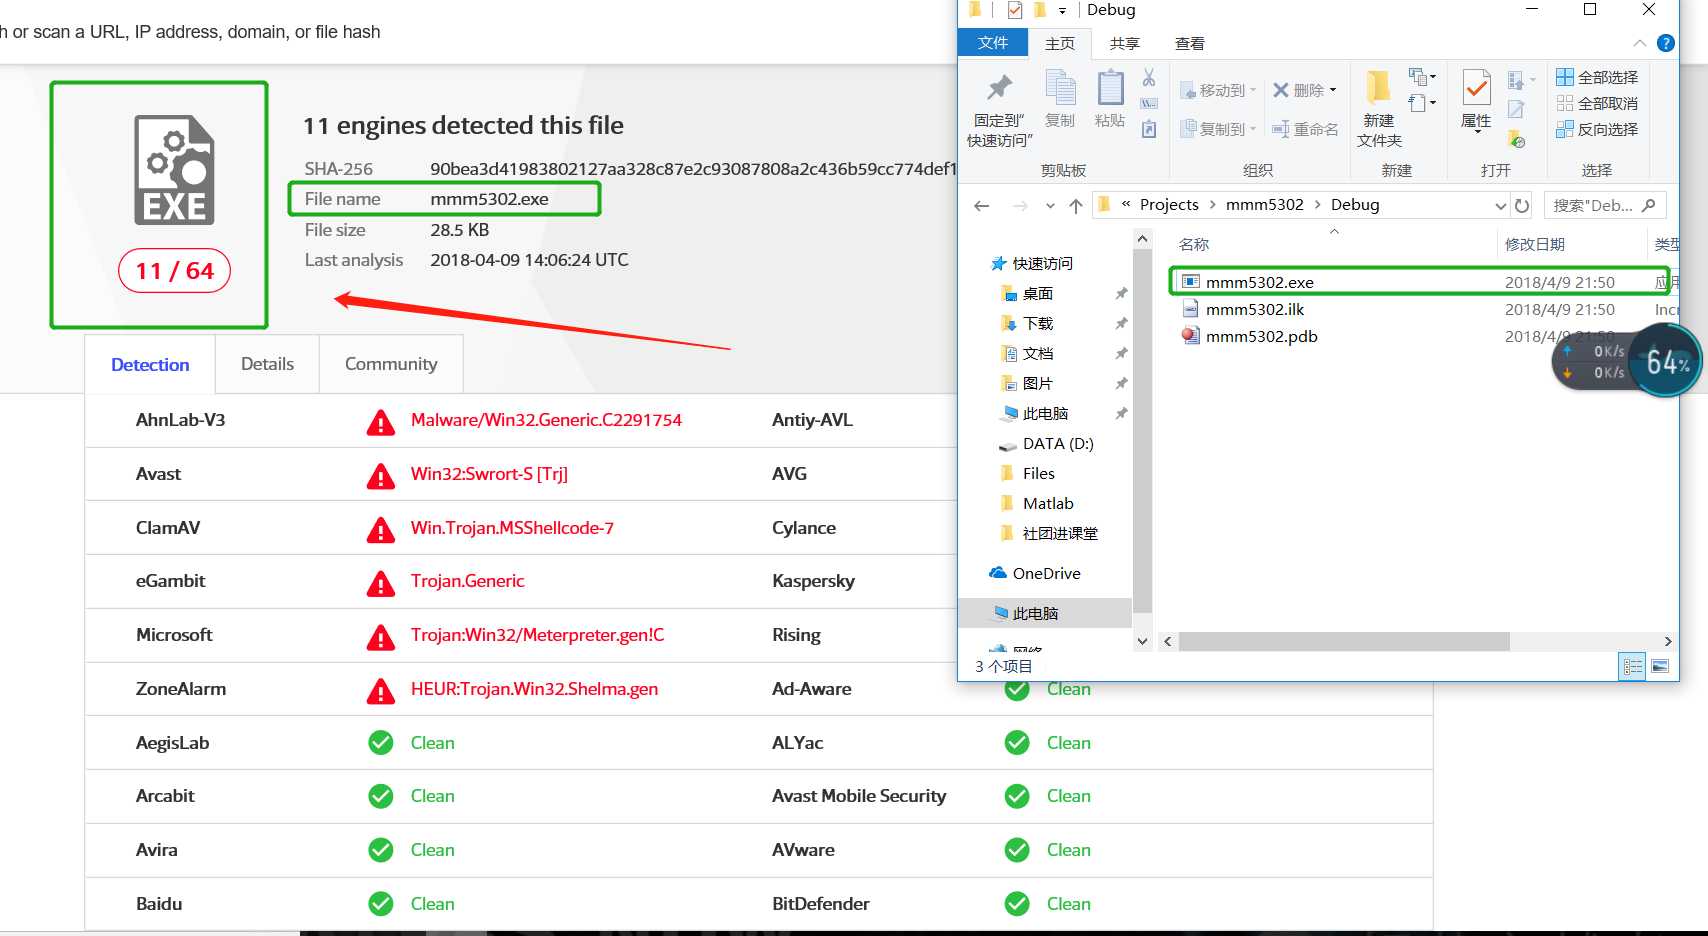Screen dimensions: 1708x936
Task: Create a new folder with 新建文件夹
Action: point(1379,109)
